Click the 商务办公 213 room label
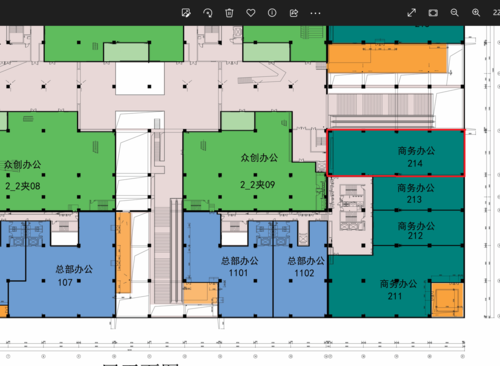The image size is (500, 366). pyautogui.click(x=416, y=194)
